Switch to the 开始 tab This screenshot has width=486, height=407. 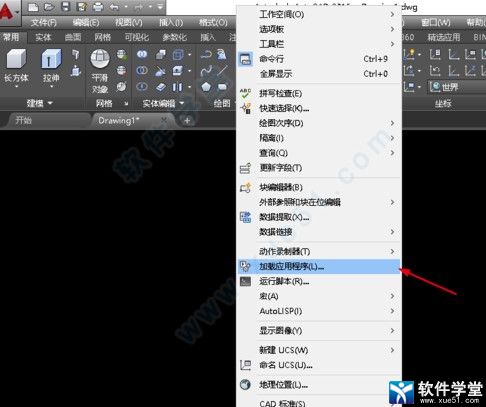tap(23, 120)
